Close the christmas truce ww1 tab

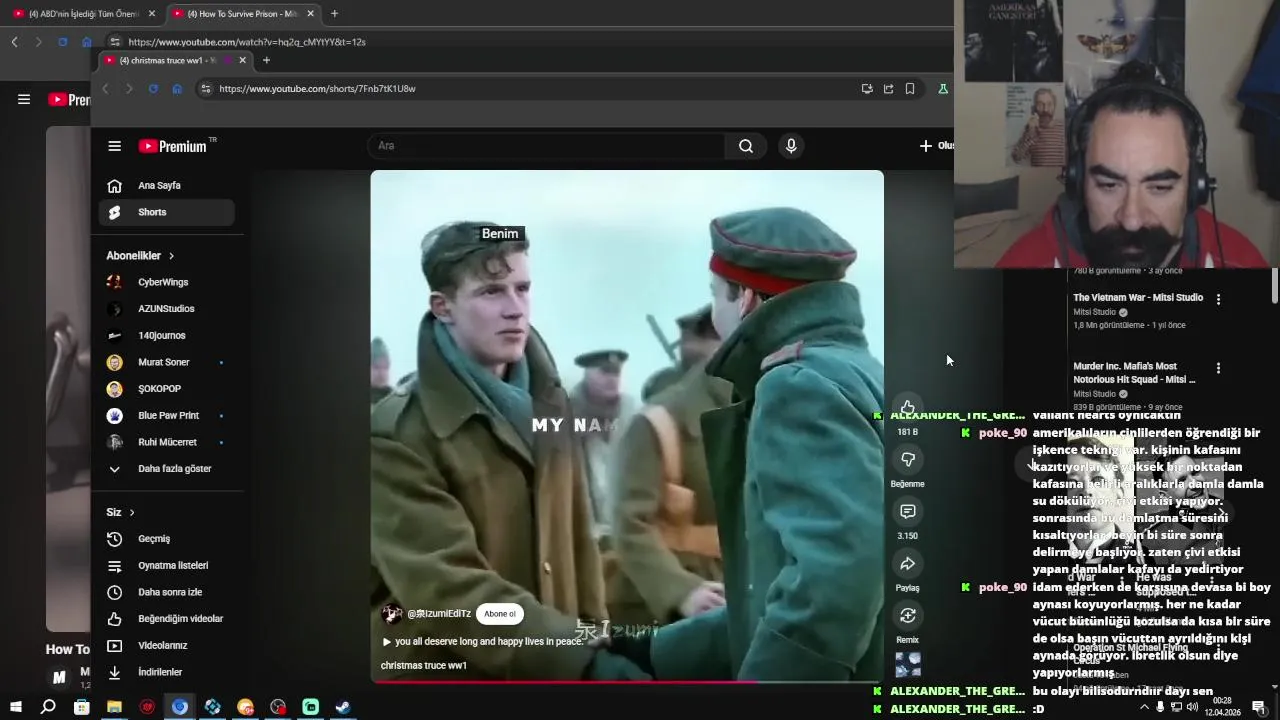coord(242,60)
